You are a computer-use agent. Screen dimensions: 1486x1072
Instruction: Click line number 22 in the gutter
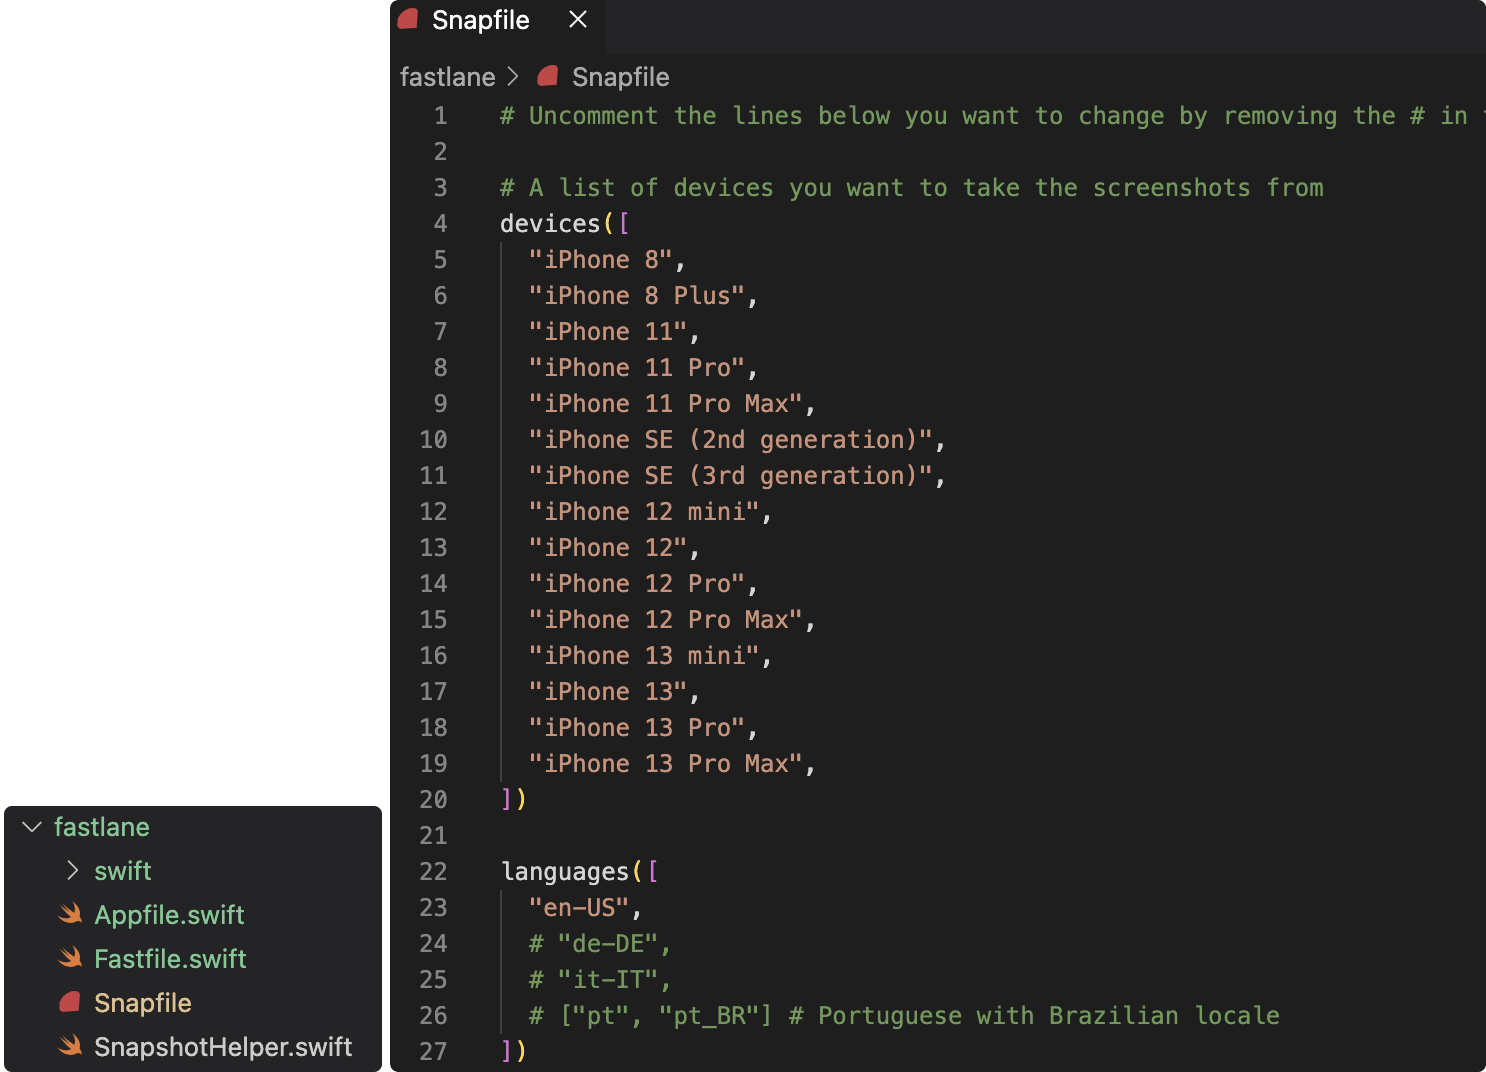pyautogui.click(x=433, y=872)
